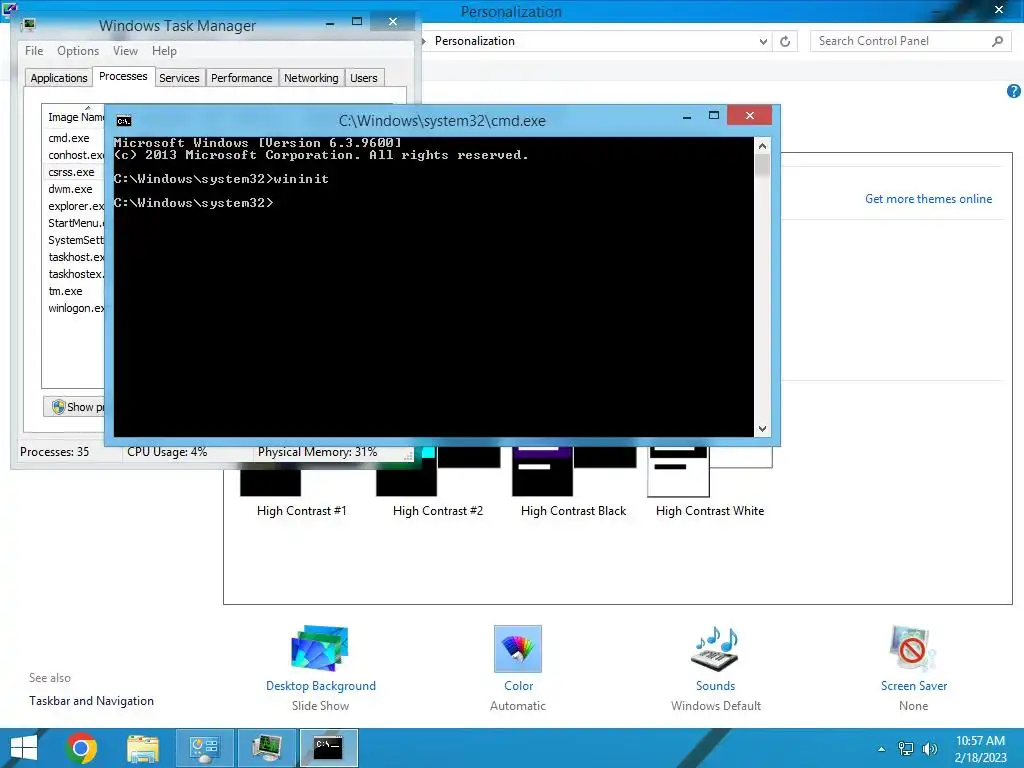This screenshot has width=1024, height=768.
Task: Select the explorer.exe process row
Action: (73, 206)
